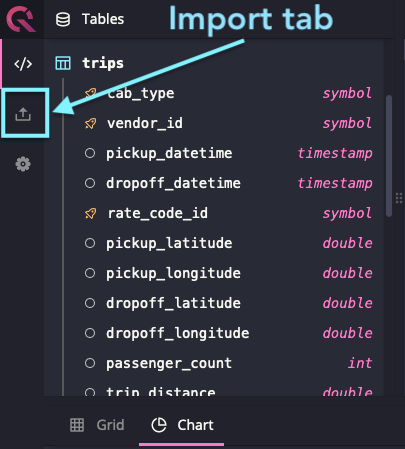Select the dropoff_latitude column

pos(173,303)
